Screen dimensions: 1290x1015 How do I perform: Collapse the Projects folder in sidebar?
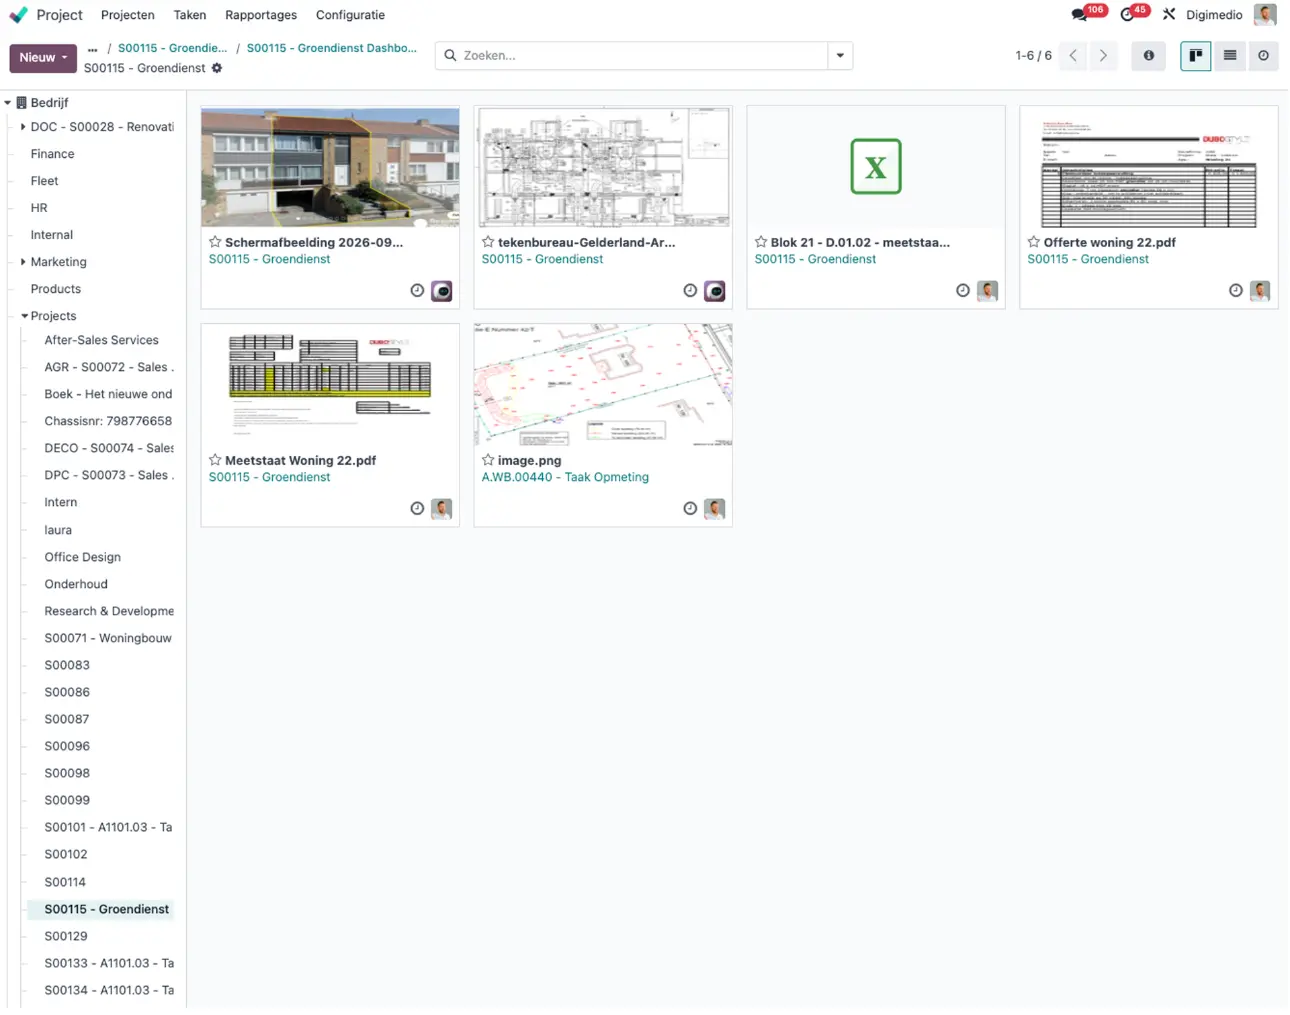24,316
